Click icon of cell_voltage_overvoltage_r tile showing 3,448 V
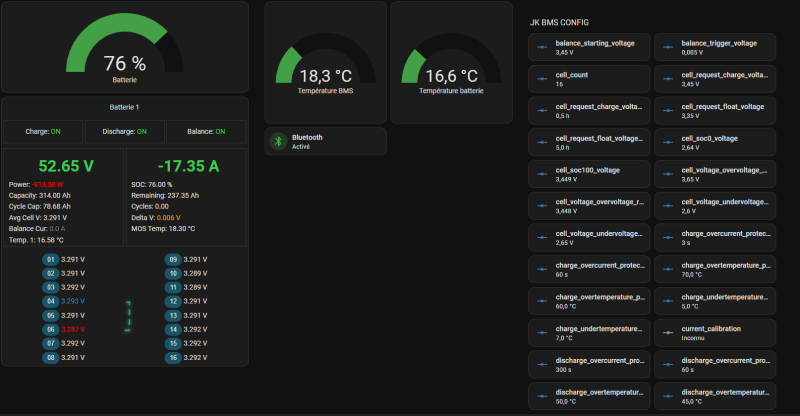 tap(542, 206)
